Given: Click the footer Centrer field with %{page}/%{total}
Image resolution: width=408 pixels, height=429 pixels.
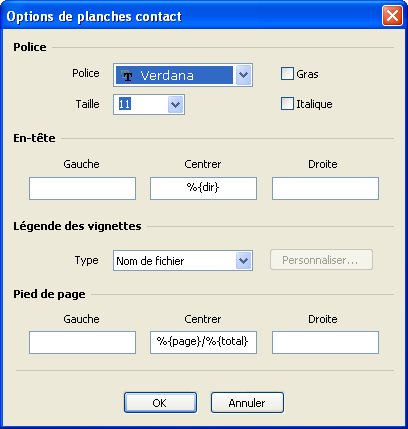Looking at the screenshot, I should [203, 342].
